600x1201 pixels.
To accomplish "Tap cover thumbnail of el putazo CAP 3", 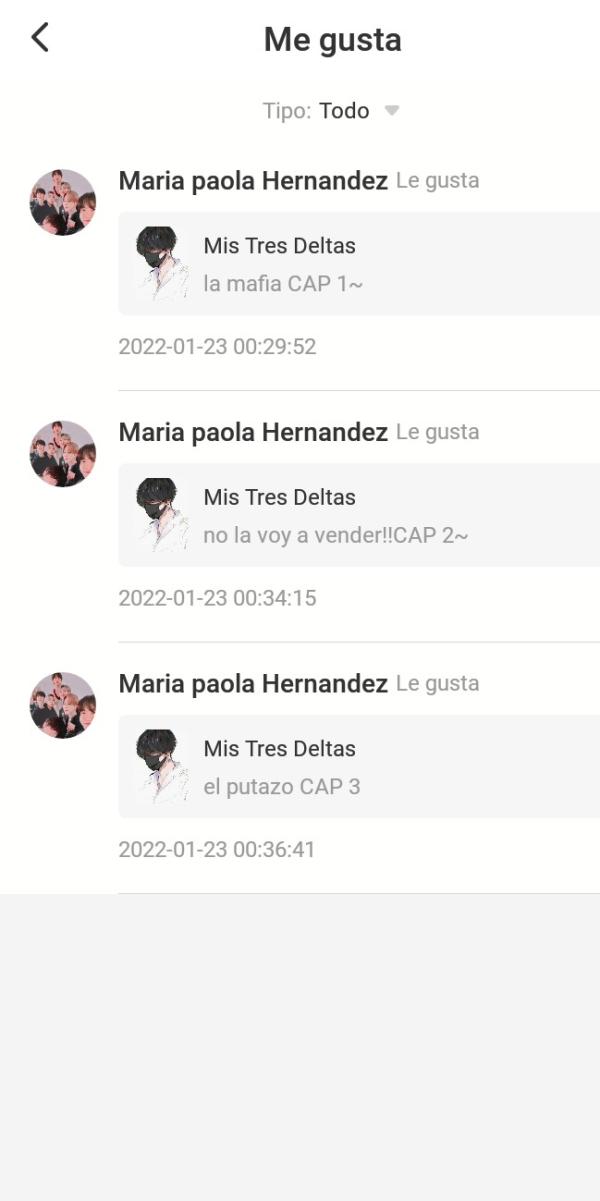I will click(x=162, y=767).
